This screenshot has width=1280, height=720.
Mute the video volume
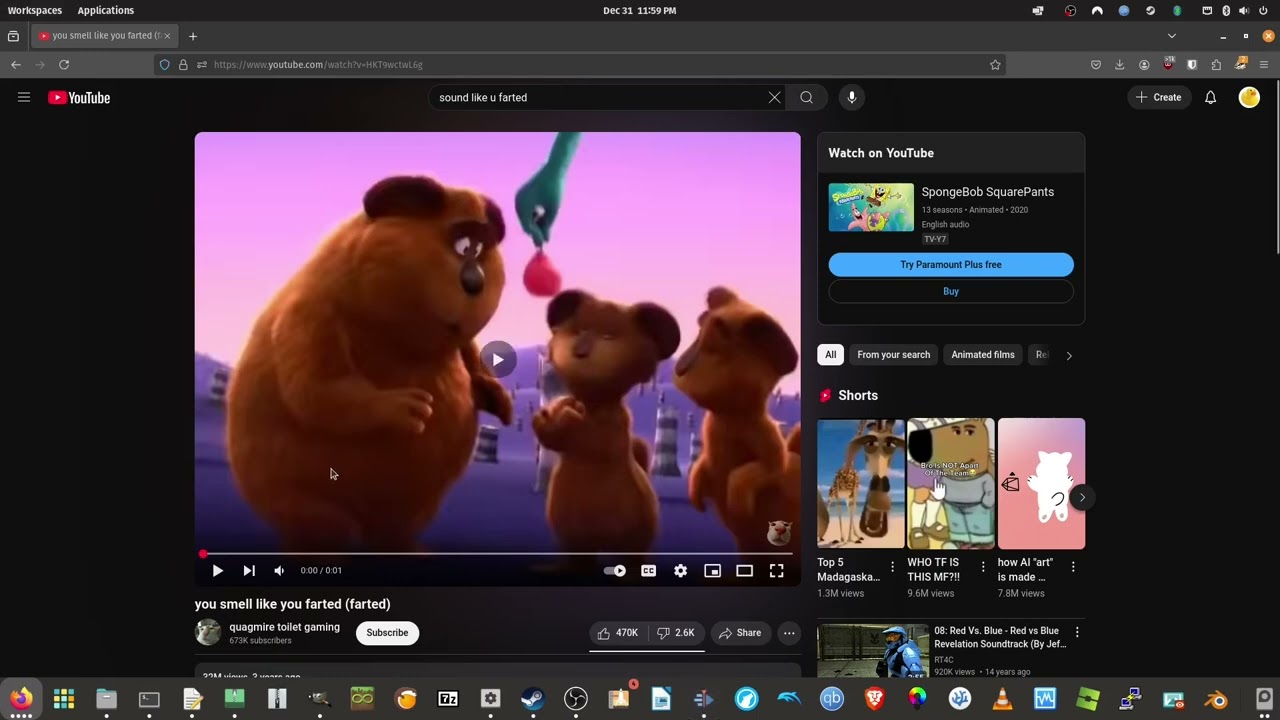point(279,570)
